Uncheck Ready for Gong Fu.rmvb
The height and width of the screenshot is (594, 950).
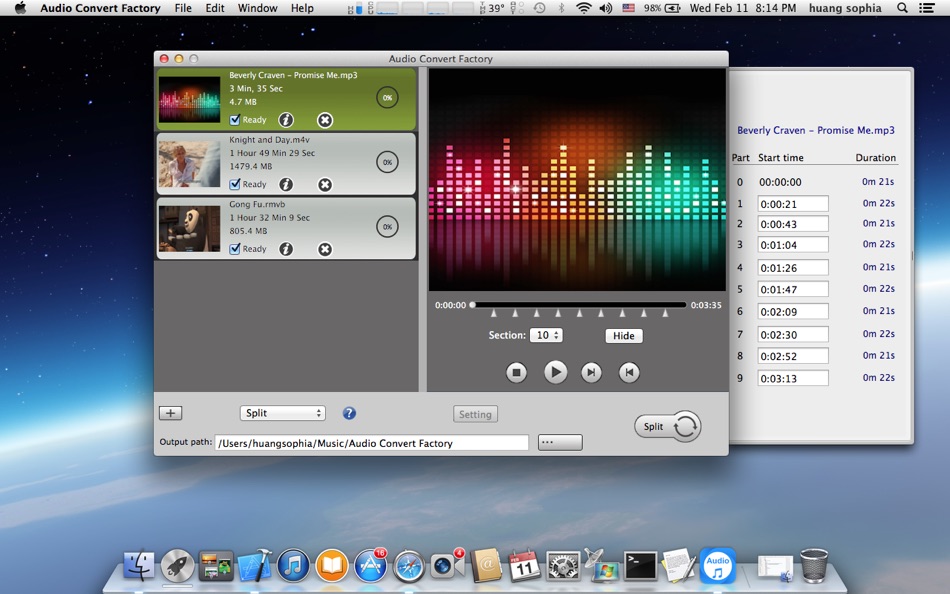click(x=235, y=249)
